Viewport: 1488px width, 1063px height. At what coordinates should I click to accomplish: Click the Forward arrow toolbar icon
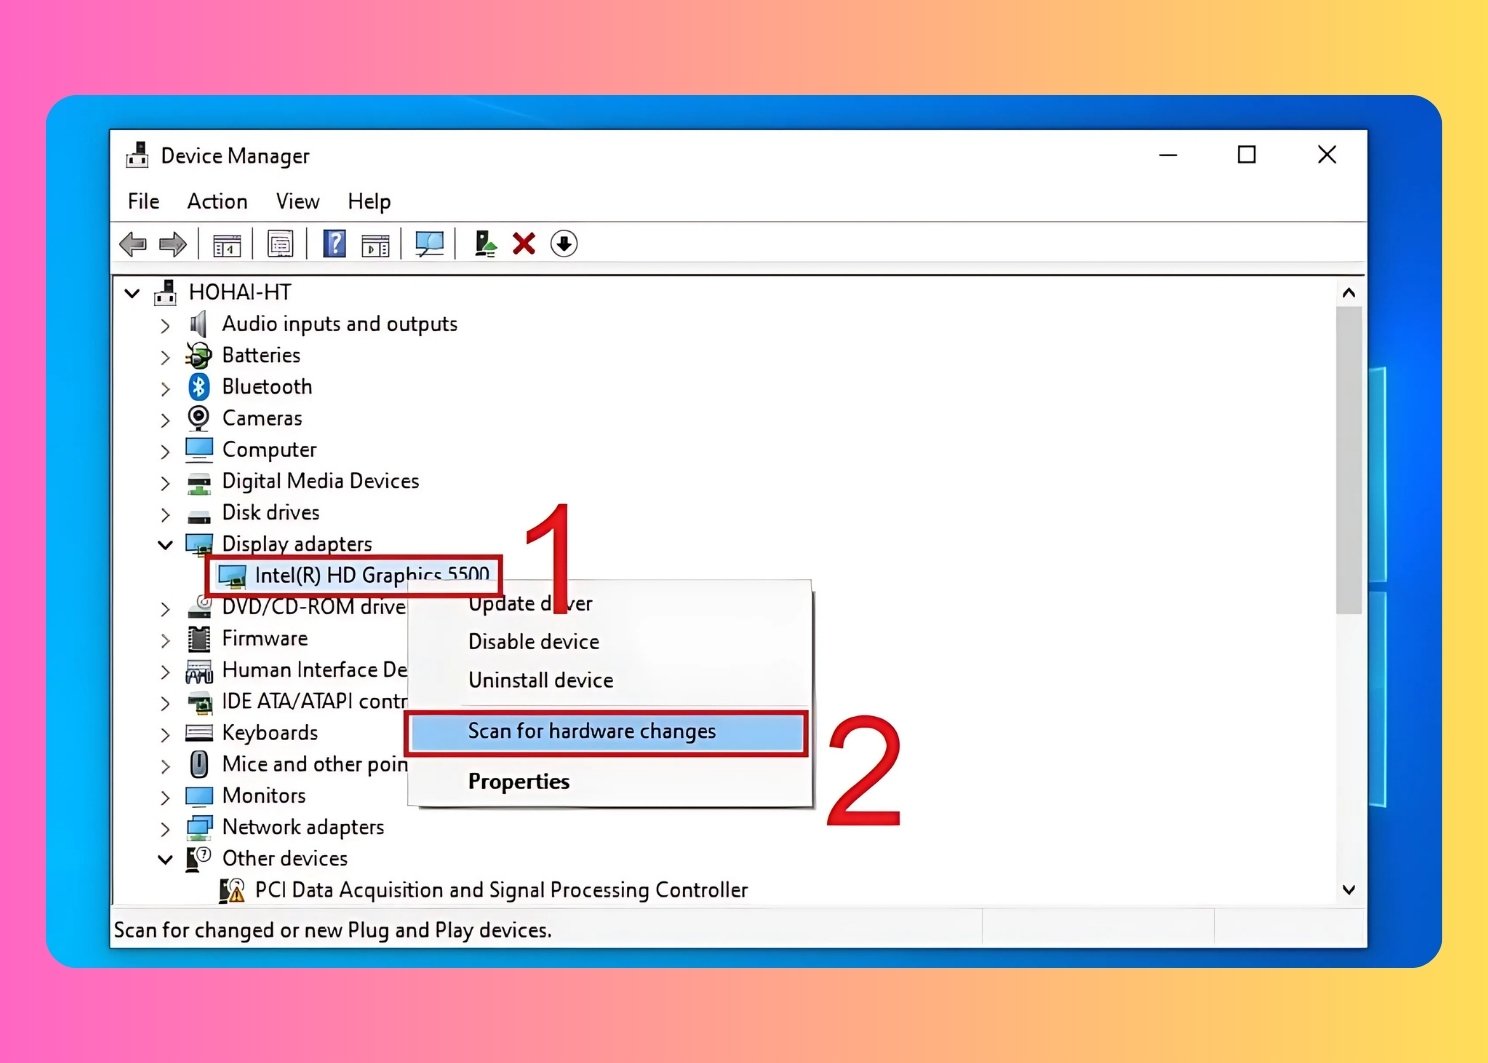[173, 244]
